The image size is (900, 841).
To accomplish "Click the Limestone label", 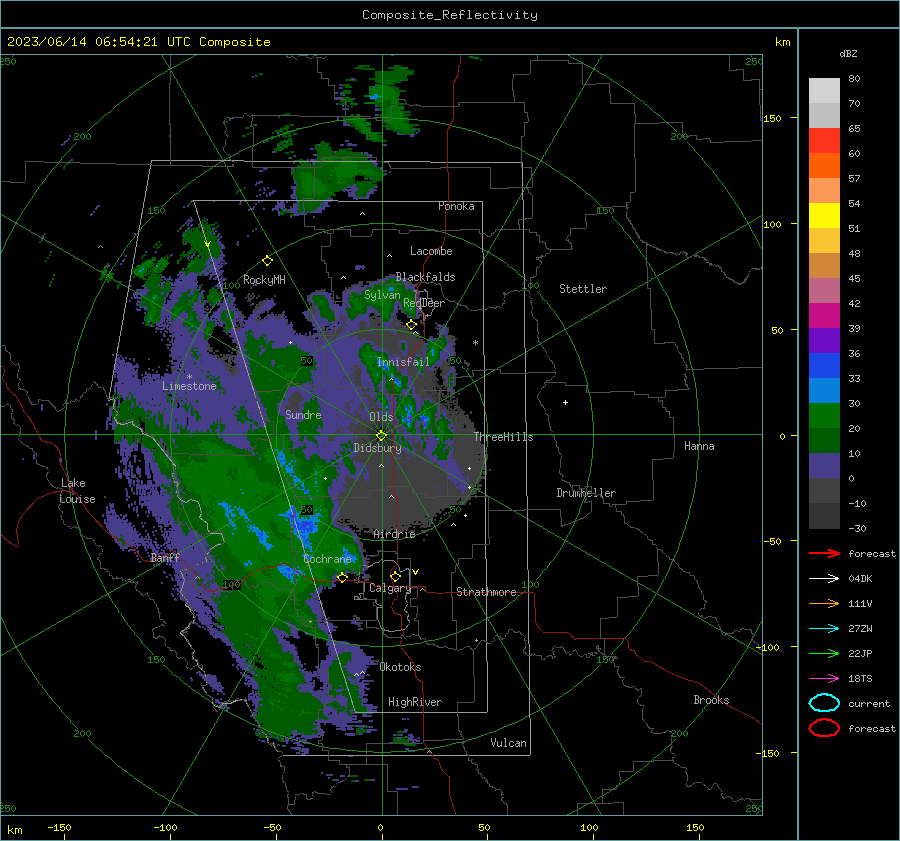I will [189, 386].
